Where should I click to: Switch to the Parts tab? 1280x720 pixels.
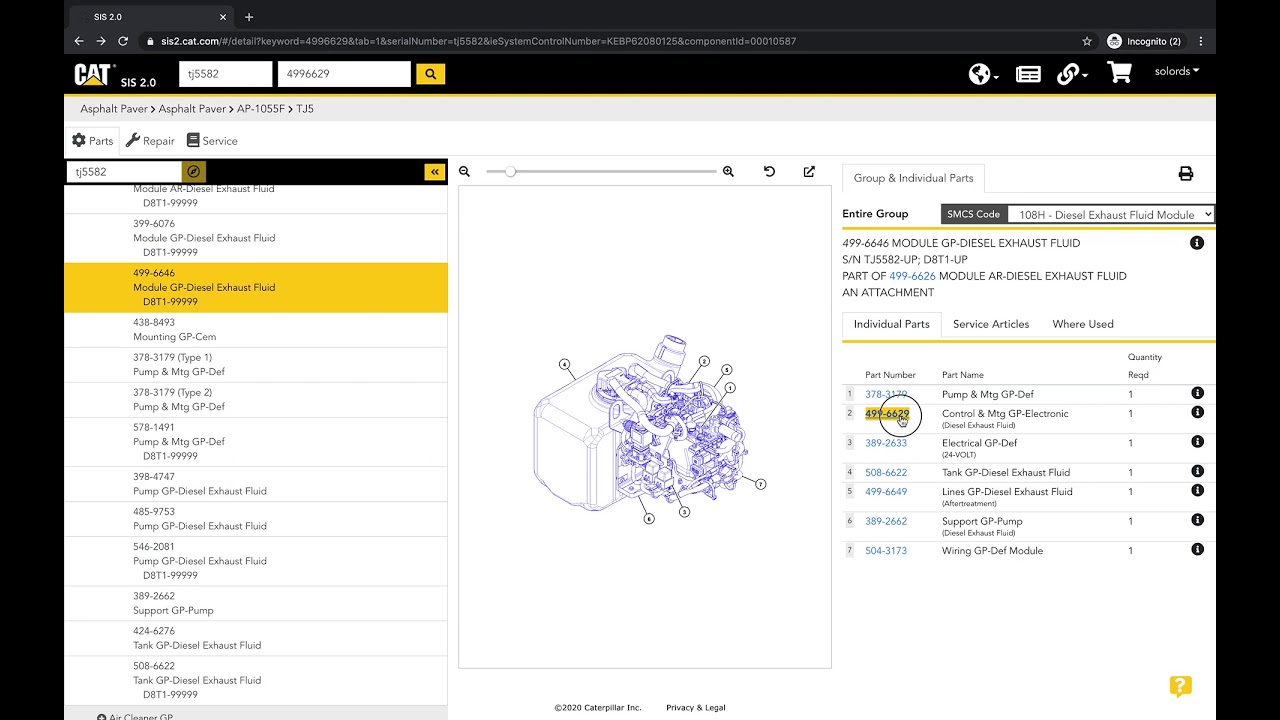click(x=92, y=141)
